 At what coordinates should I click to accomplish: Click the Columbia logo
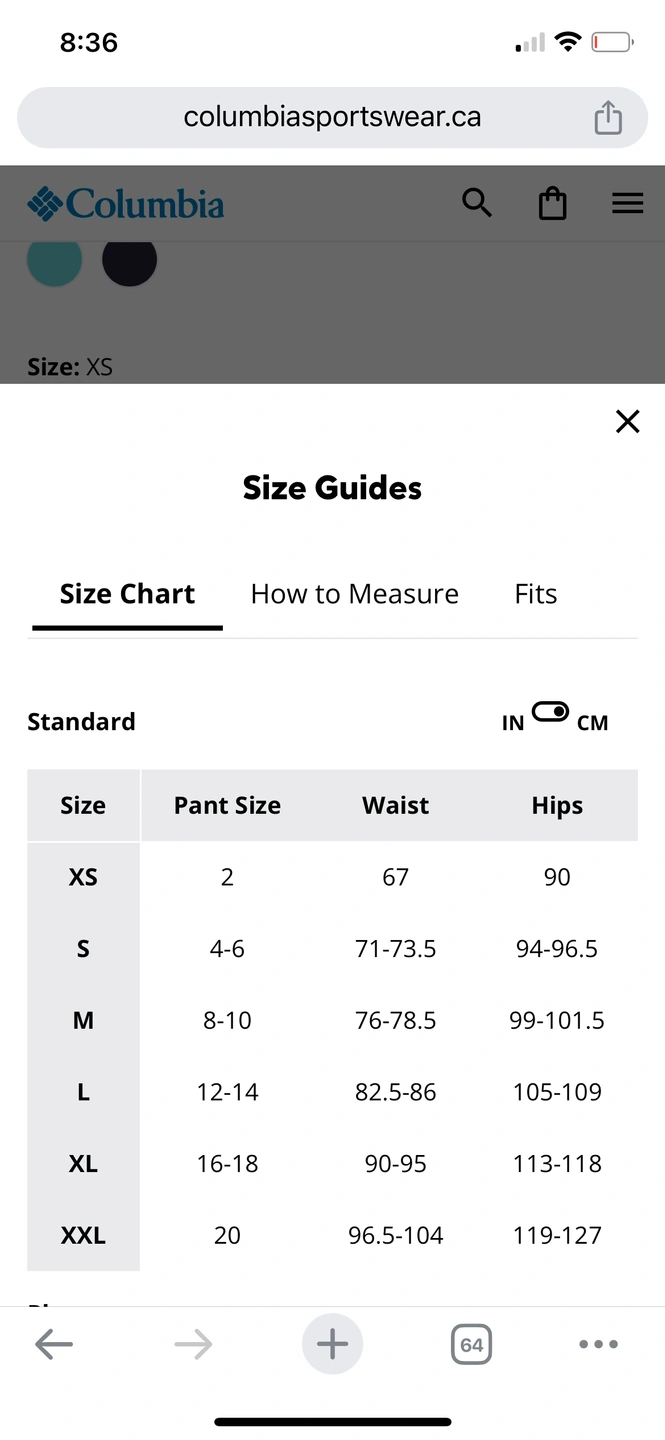click(x=126, y=204)
